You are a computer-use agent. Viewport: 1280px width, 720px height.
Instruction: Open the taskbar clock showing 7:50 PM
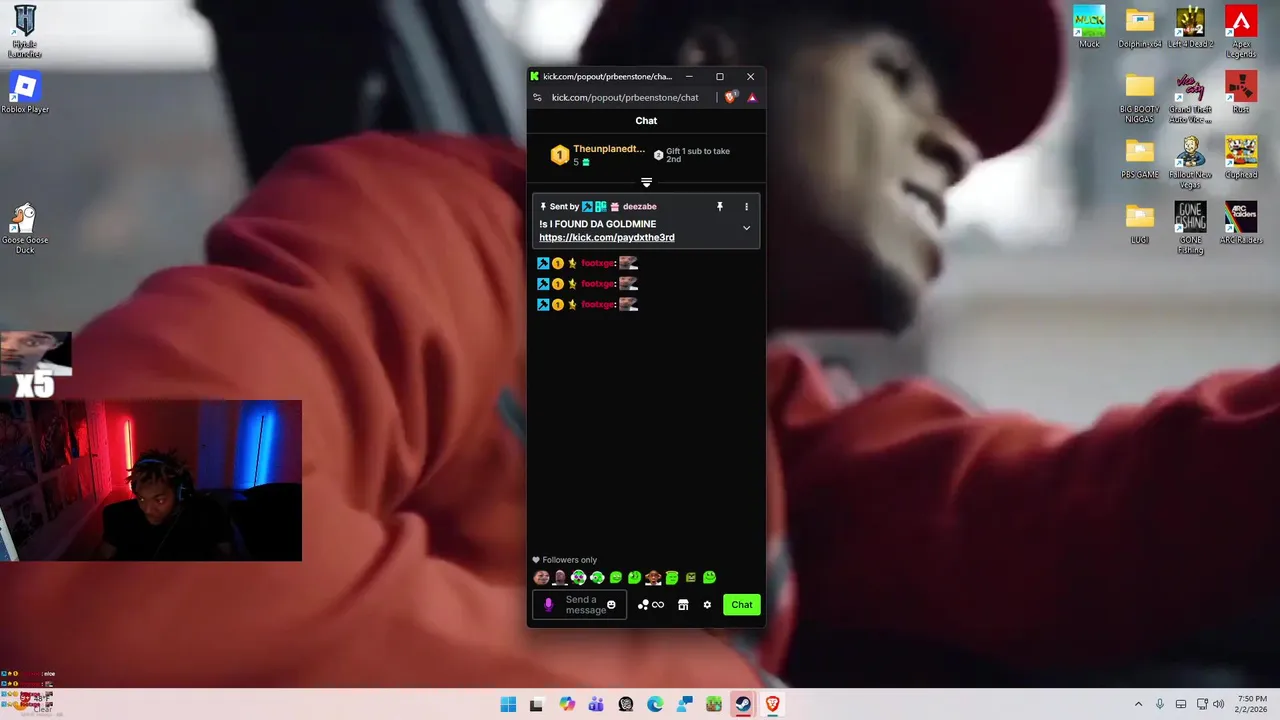pyautogui.click(x=1251, y=704)
